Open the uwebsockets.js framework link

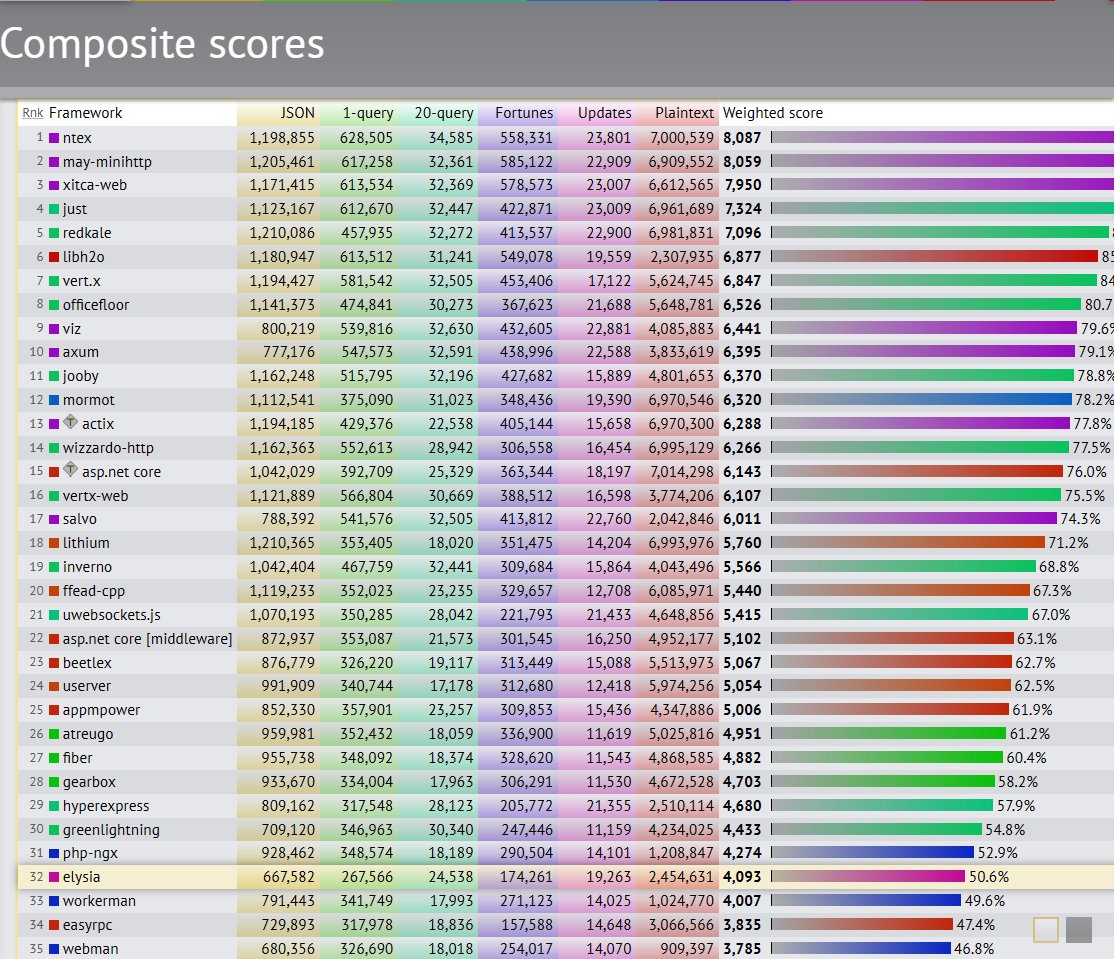point(112,615)
